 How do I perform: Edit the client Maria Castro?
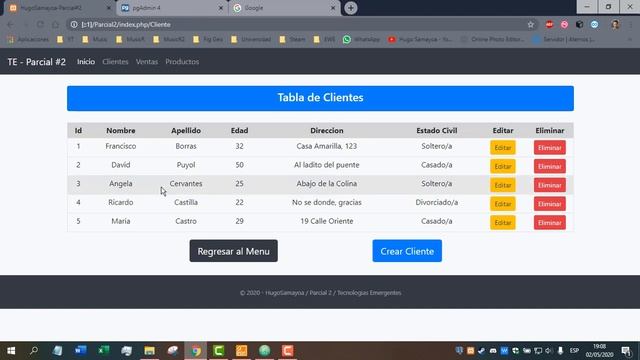click(503, 223)
